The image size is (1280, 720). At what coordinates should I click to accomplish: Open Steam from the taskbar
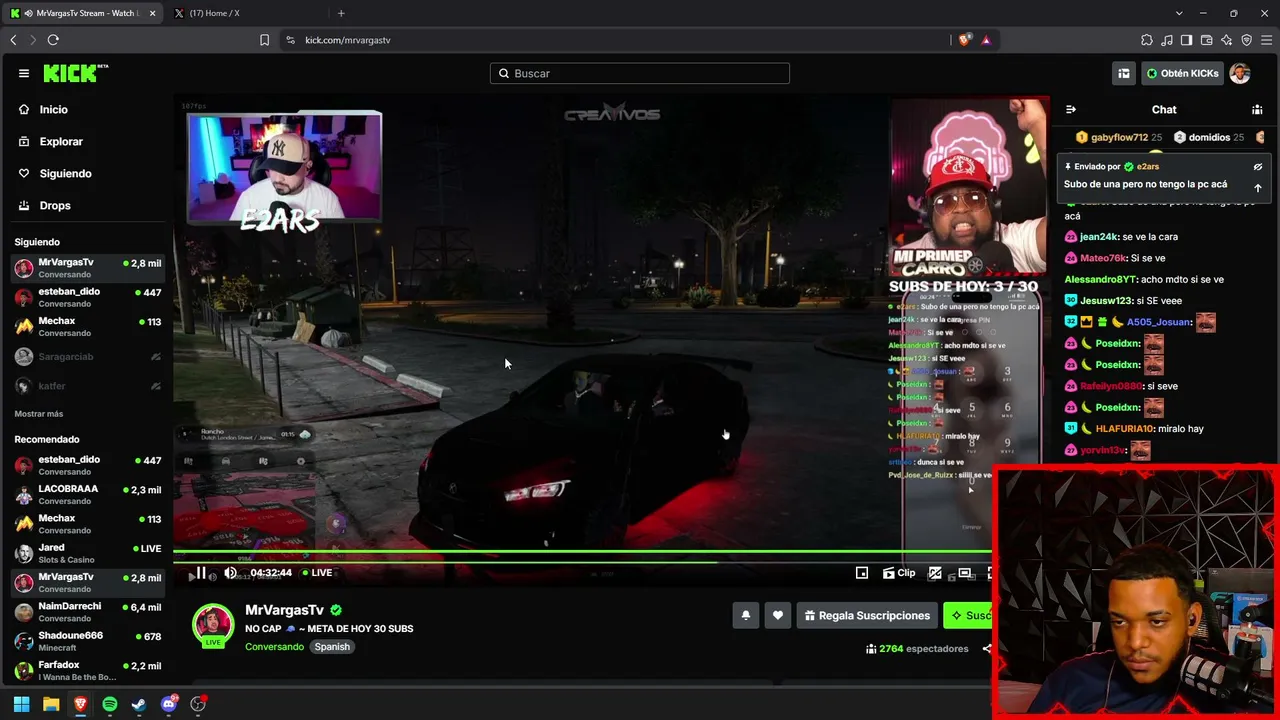click(x=139, y=704)
